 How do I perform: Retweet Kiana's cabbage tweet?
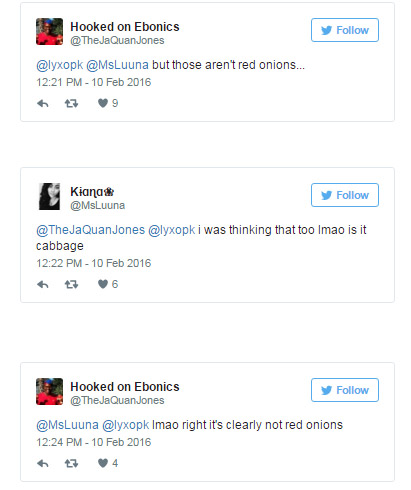pos(71,285)
